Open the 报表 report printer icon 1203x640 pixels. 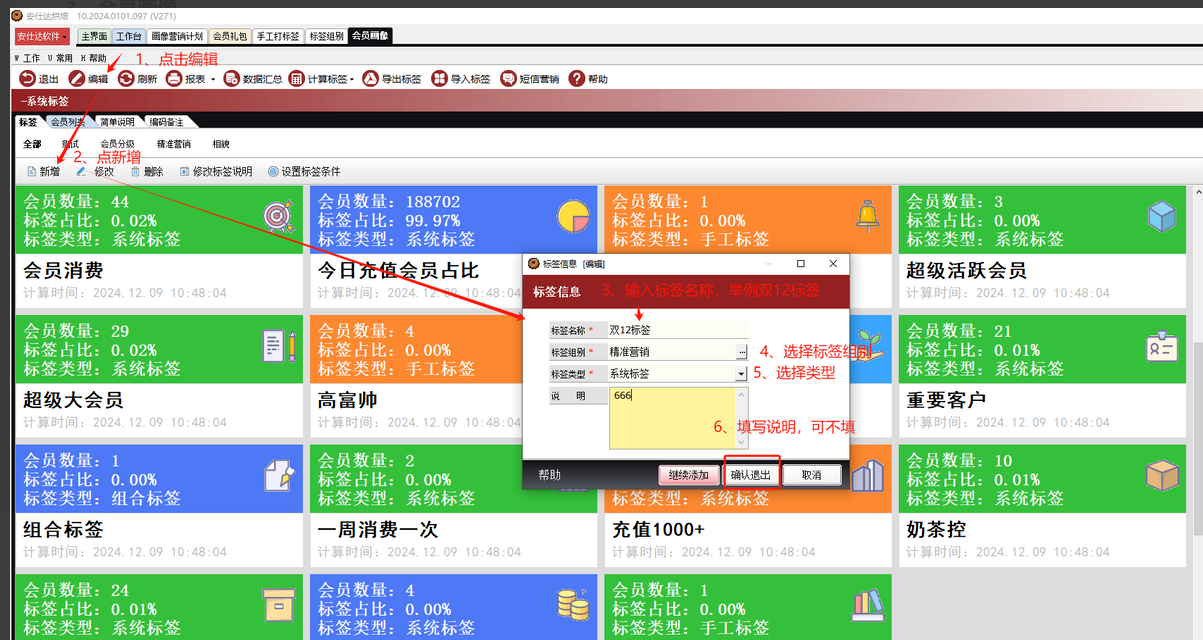click(174, 79)
